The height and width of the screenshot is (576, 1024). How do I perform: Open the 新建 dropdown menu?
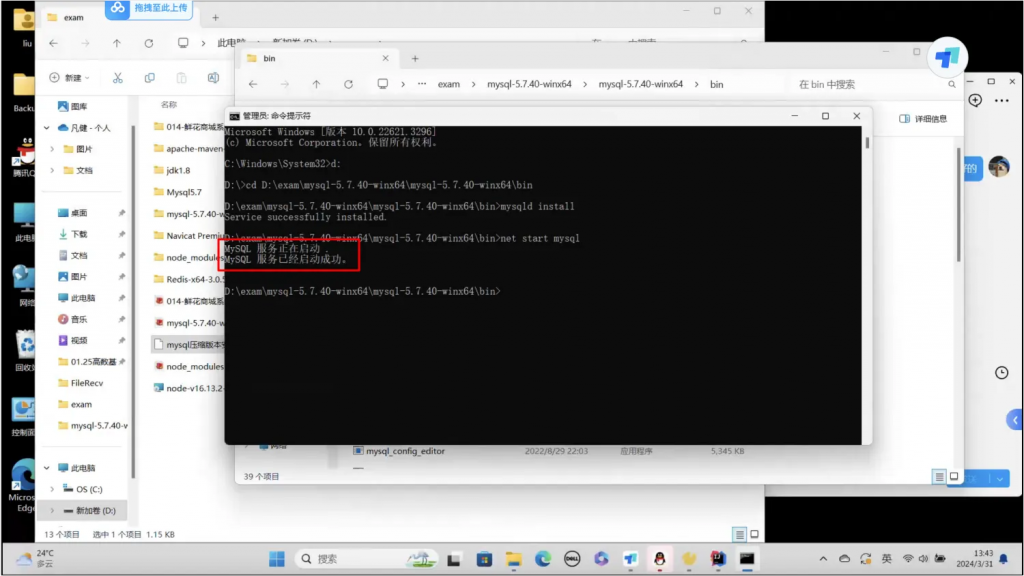[x=70, y=78]
